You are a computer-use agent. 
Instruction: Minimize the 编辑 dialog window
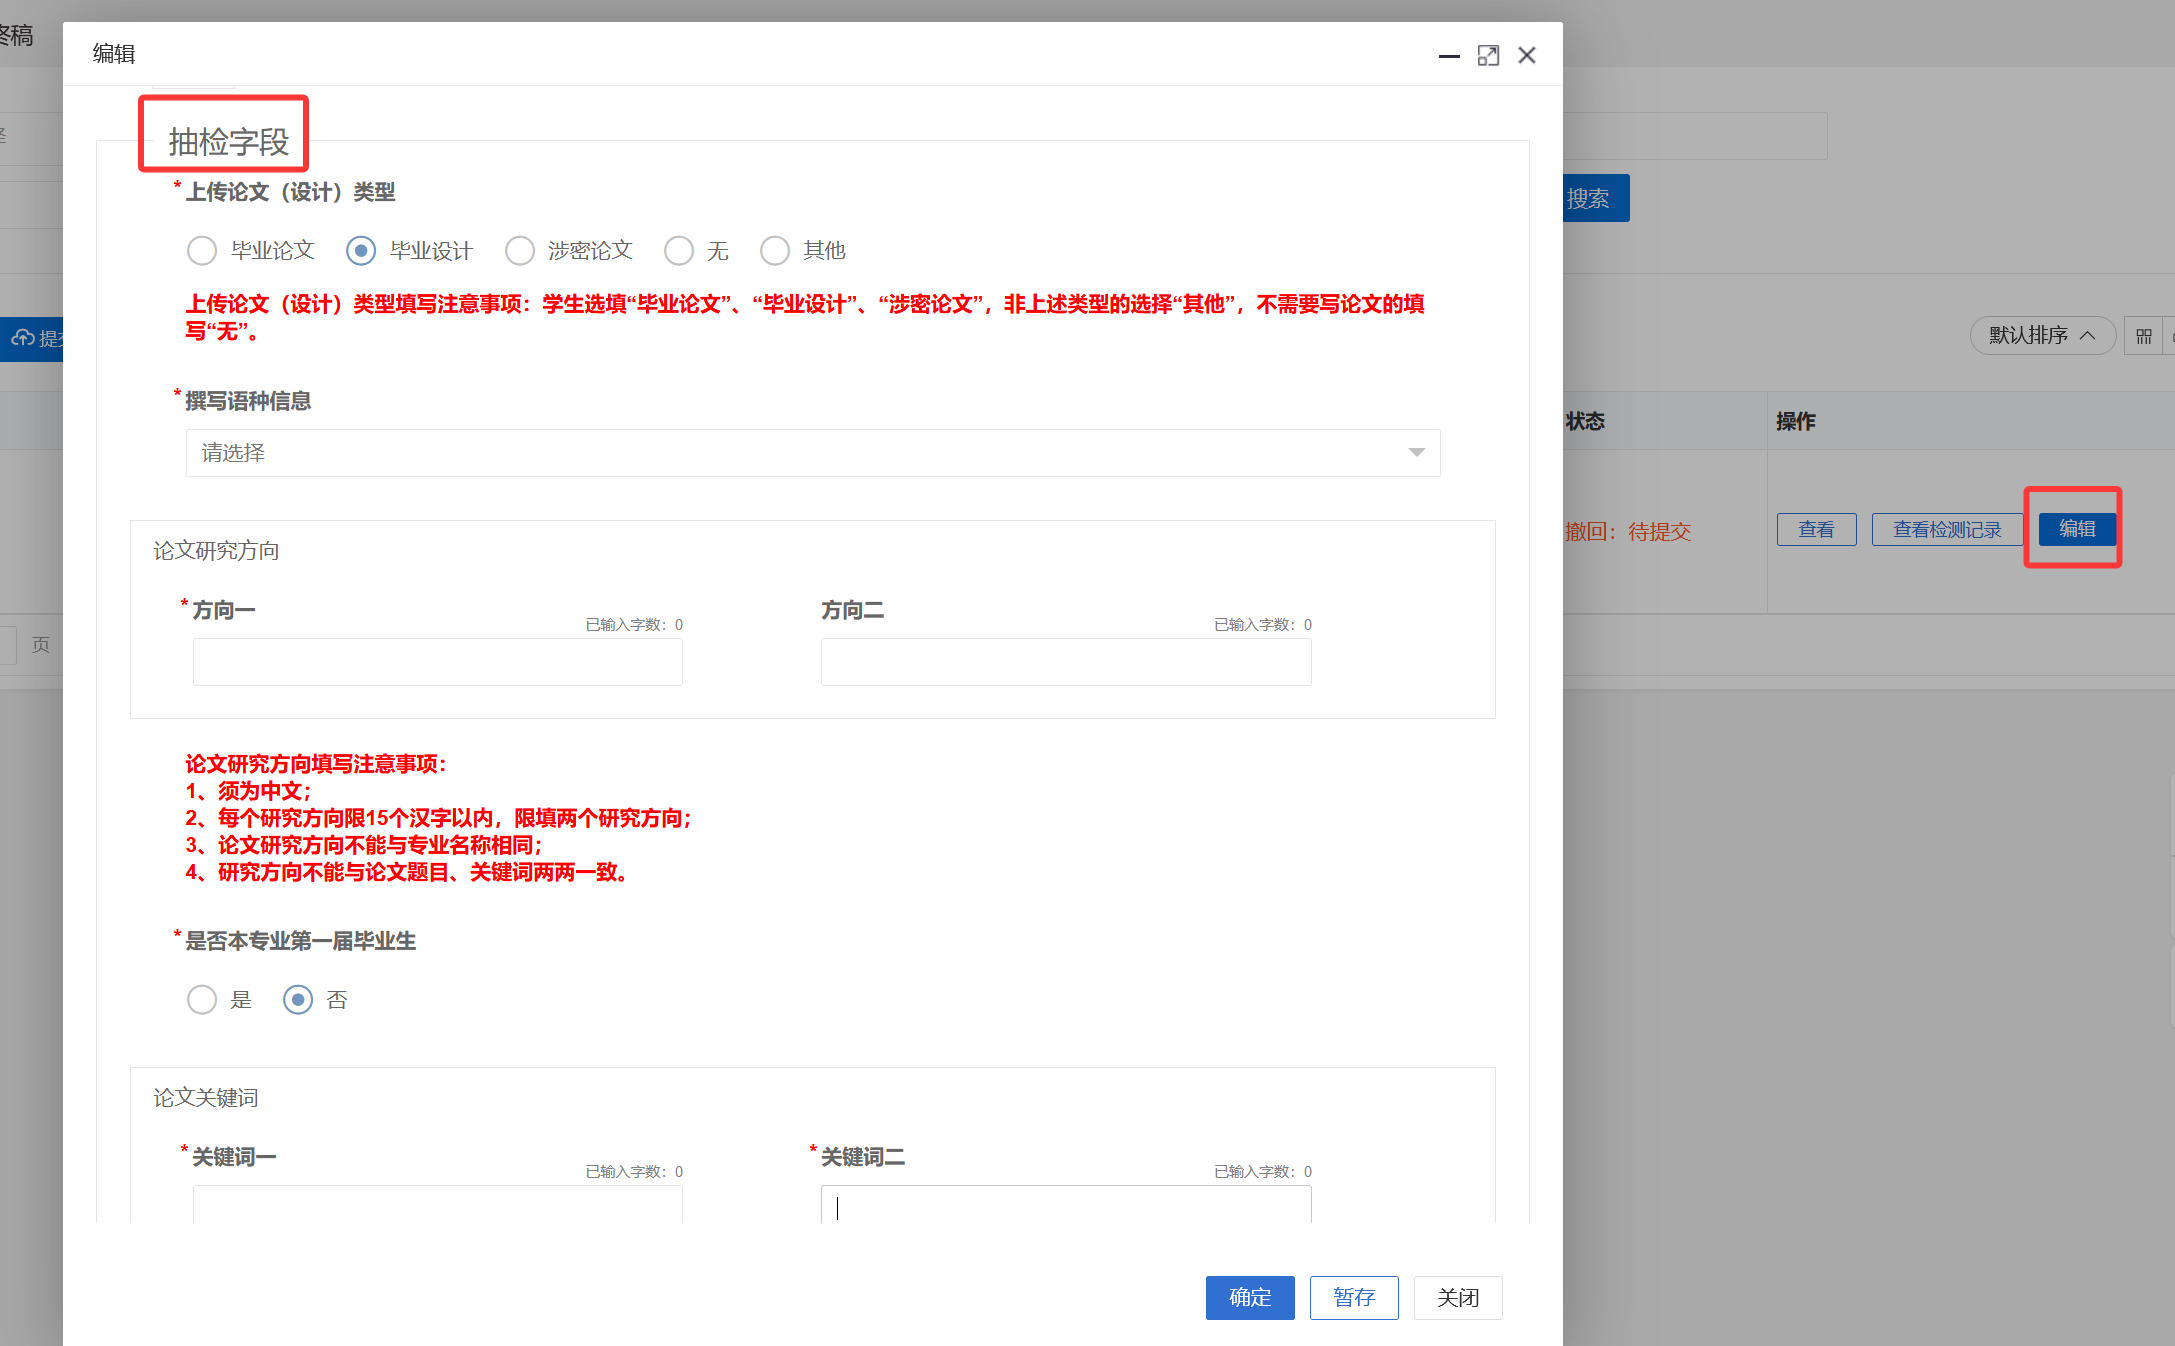pyautogui.click(x=1449, y=56)
